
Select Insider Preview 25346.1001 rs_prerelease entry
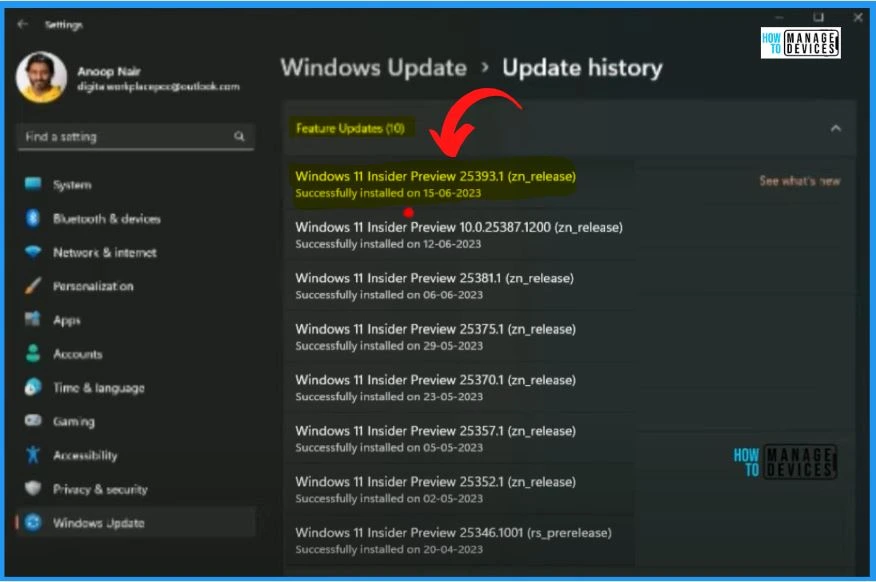click(x=459, y=540)
